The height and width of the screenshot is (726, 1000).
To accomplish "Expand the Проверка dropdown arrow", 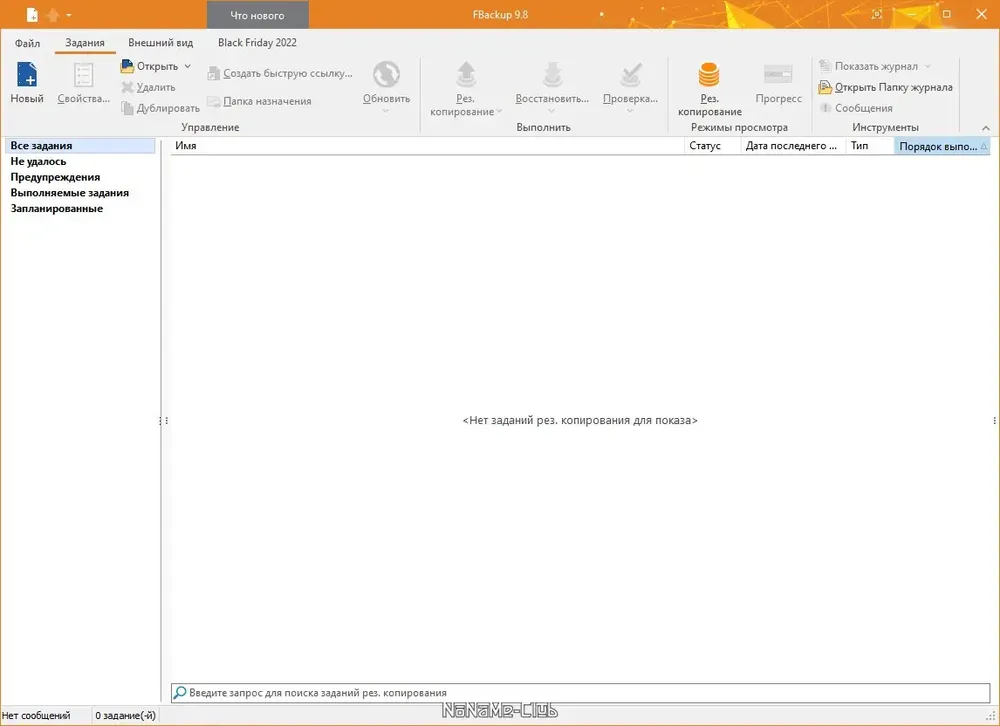I will (629, 111).
